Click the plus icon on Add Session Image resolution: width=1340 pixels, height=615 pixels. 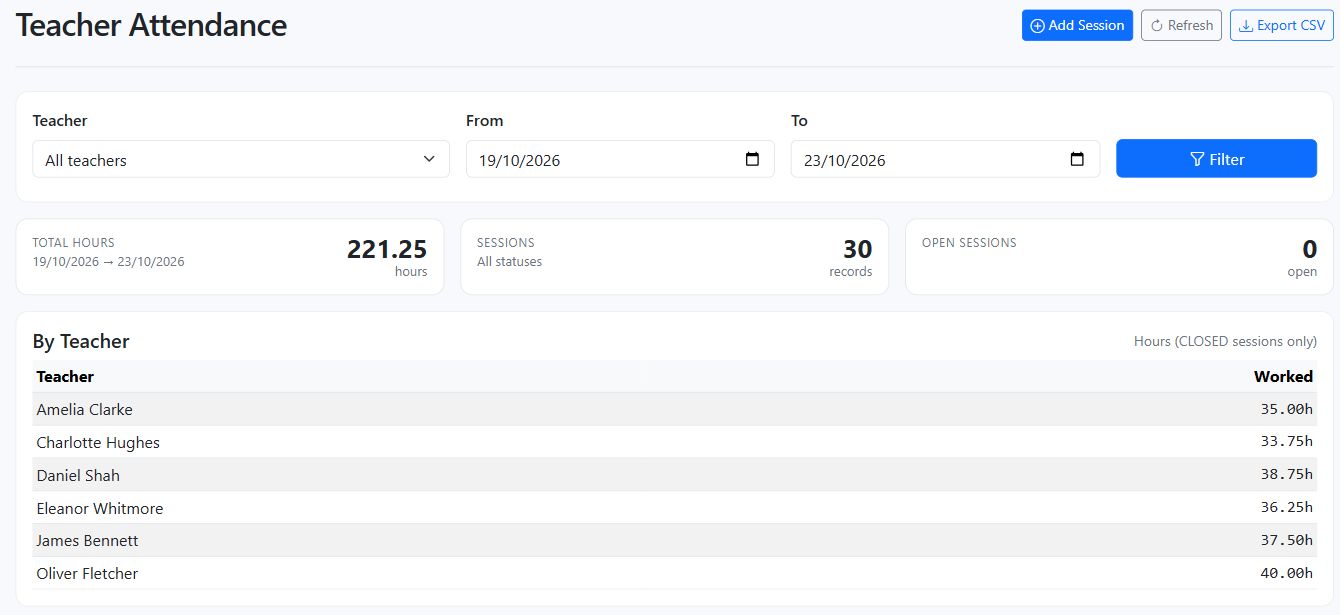[1037, 26]
